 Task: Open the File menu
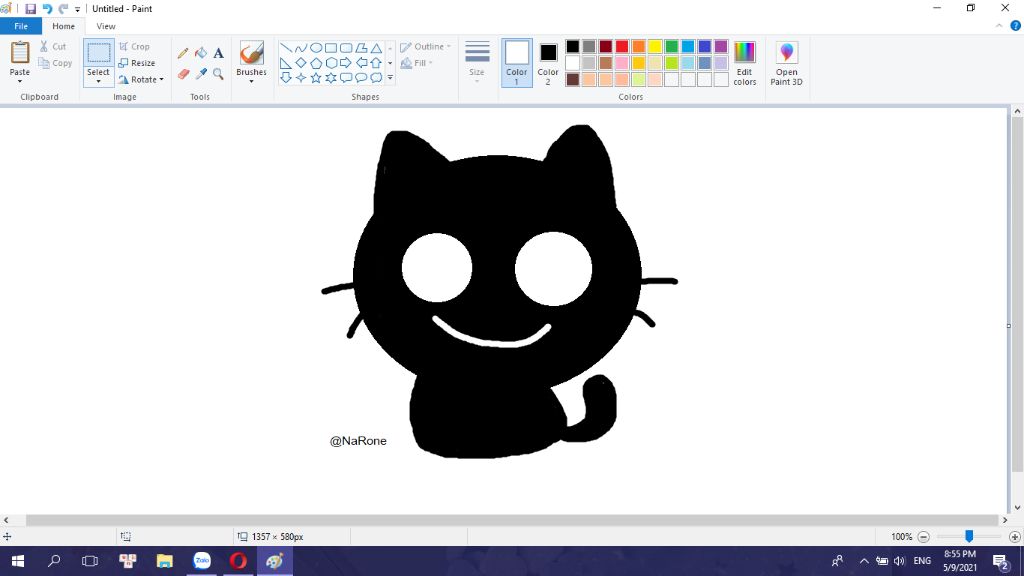pos(21,26)
